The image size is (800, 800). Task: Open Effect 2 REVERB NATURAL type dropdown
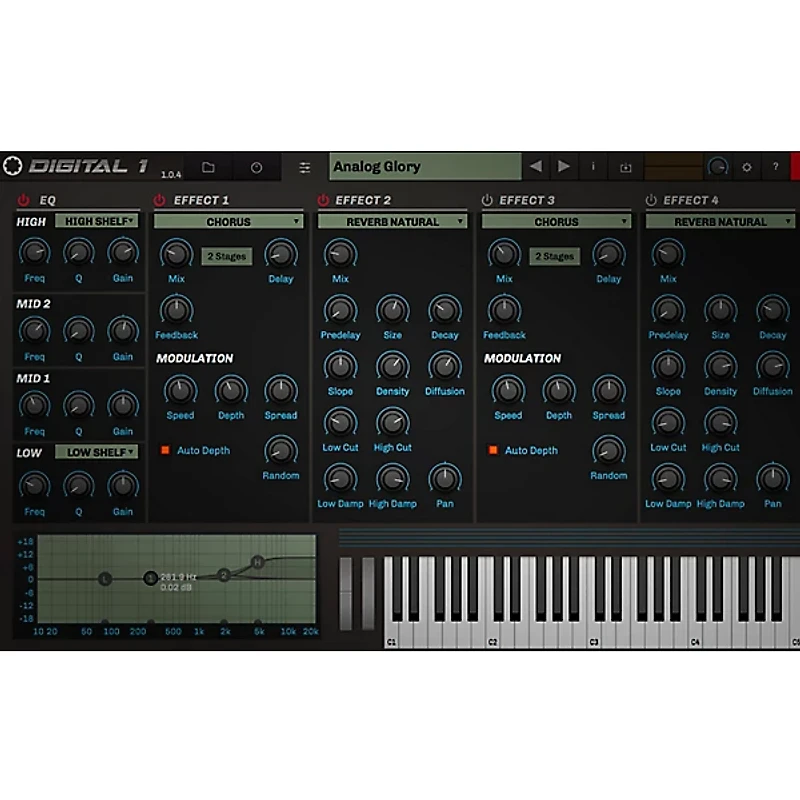point(392,221)
